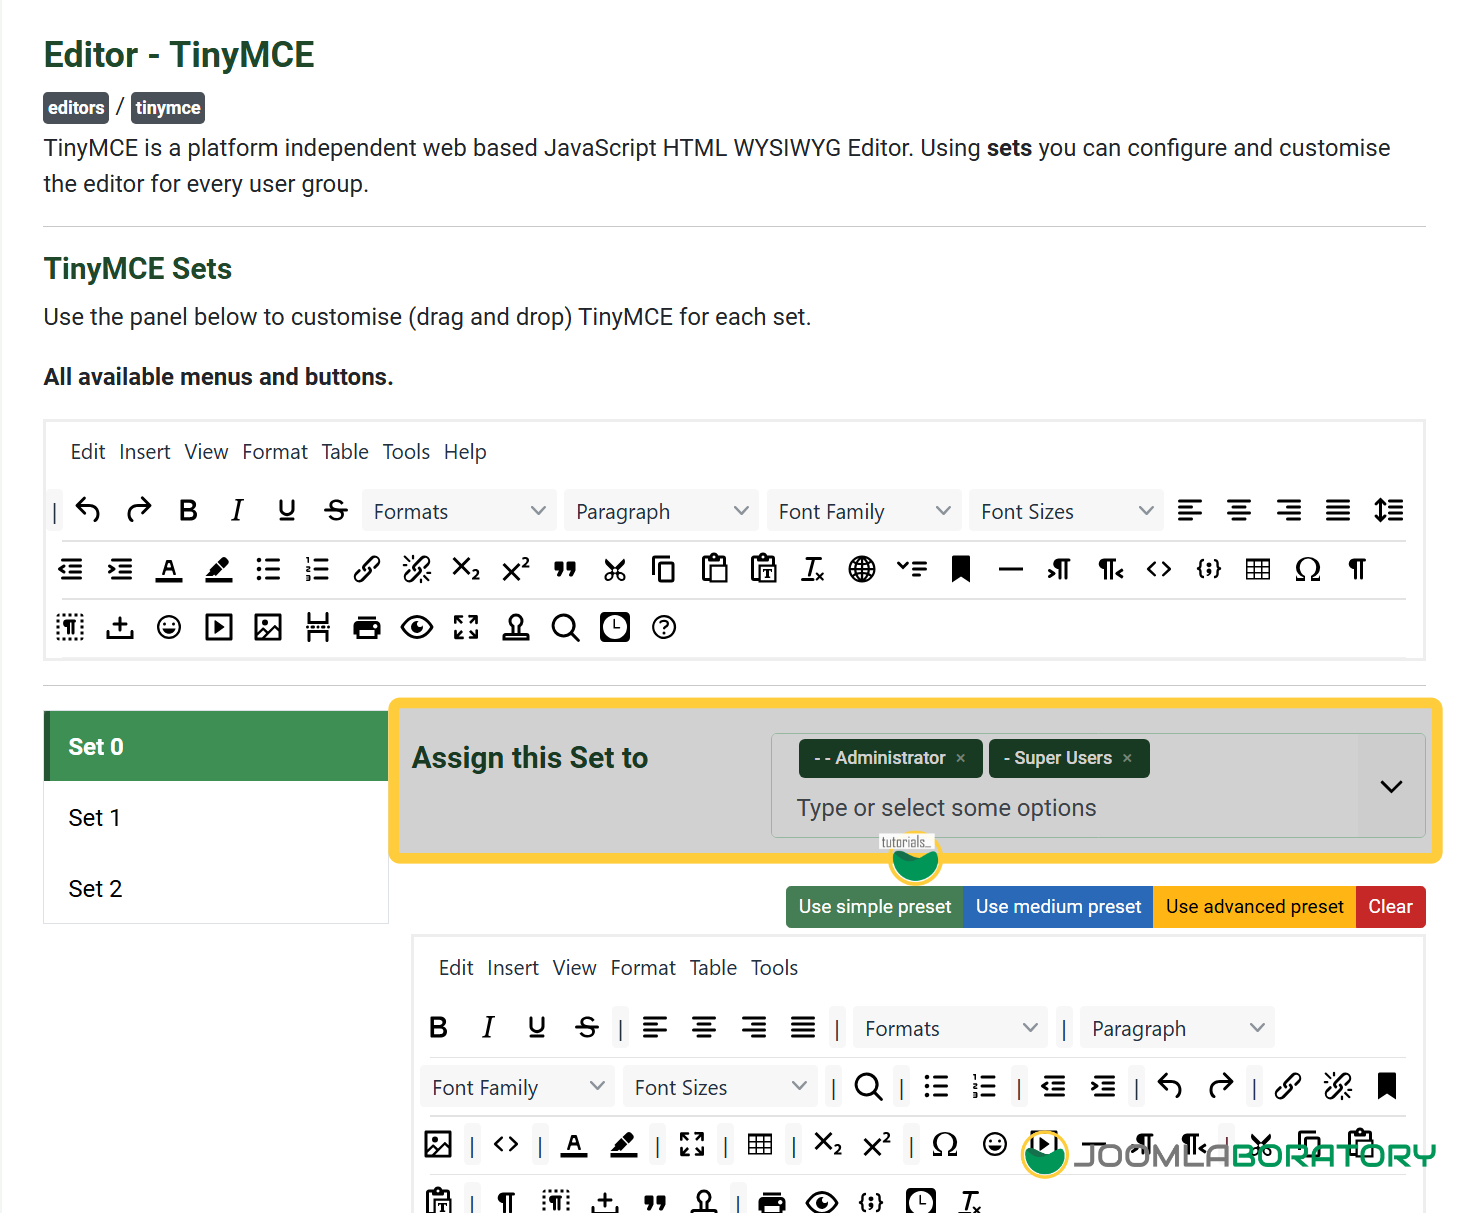Click Subscript icon in Set 0 toolbar

pyautogui.click(x=828, y=1145)
